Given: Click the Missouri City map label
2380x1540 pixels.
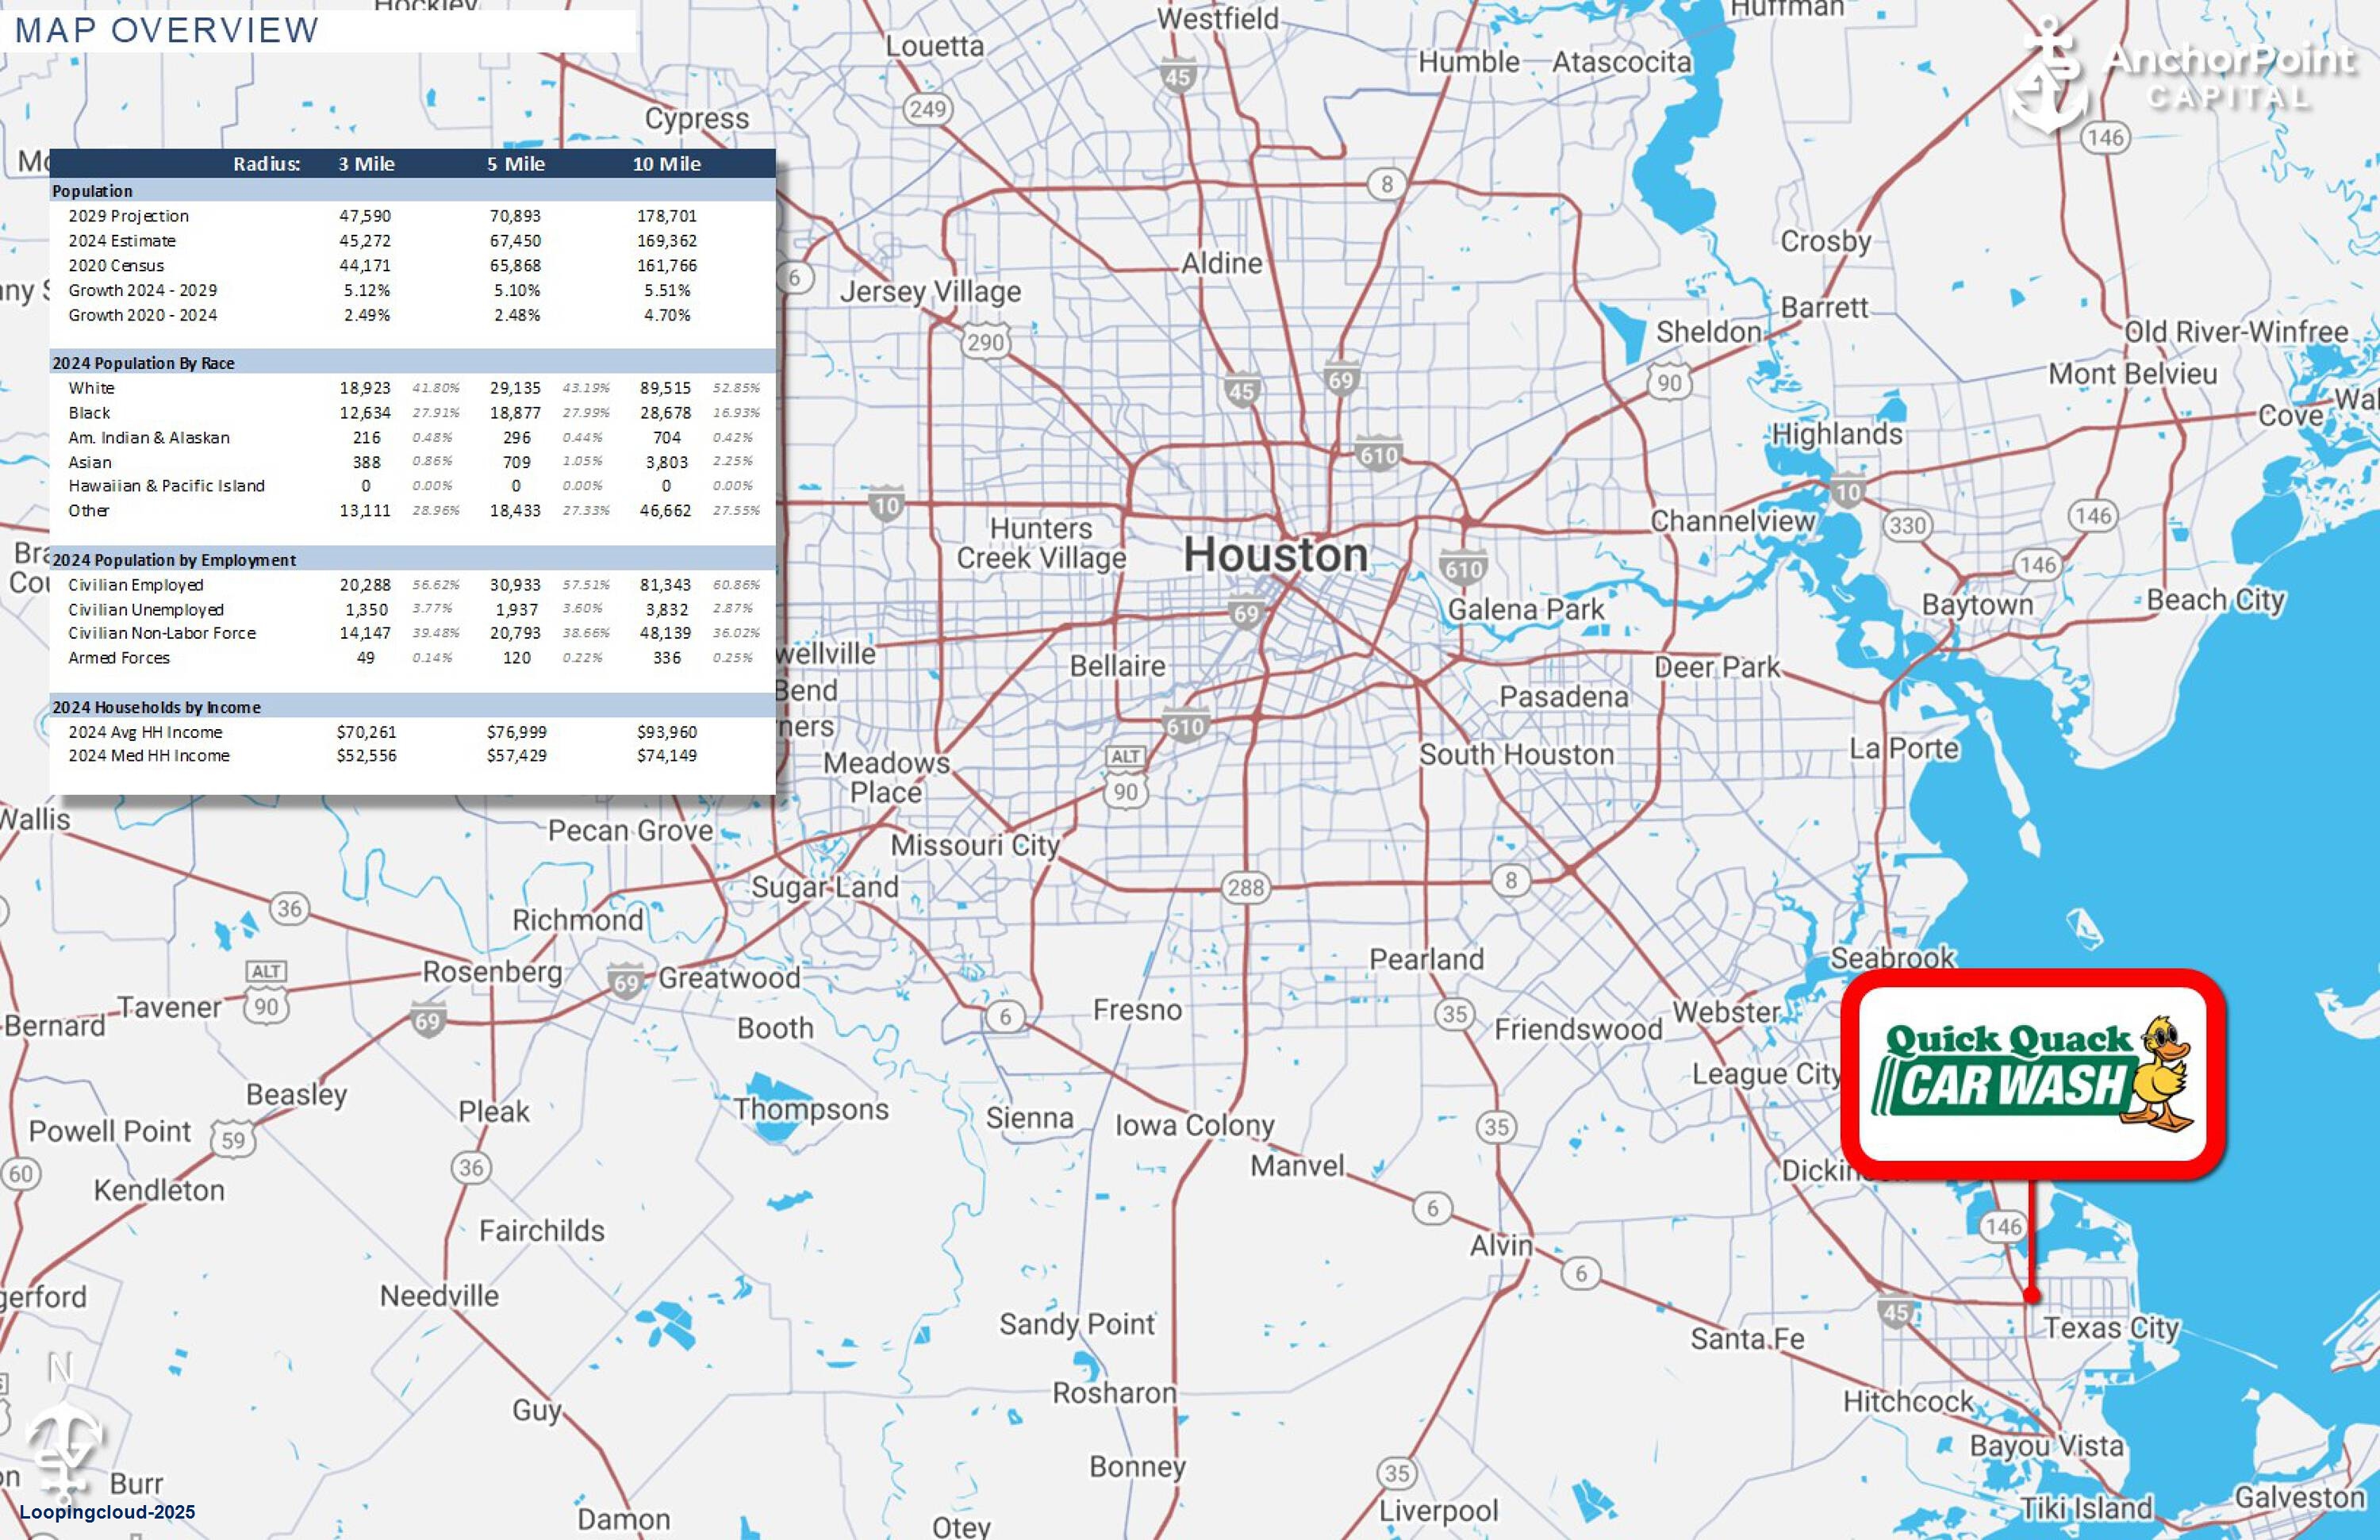Looking at the screenshot, I should pyautogui.click(x=975, y=845).
